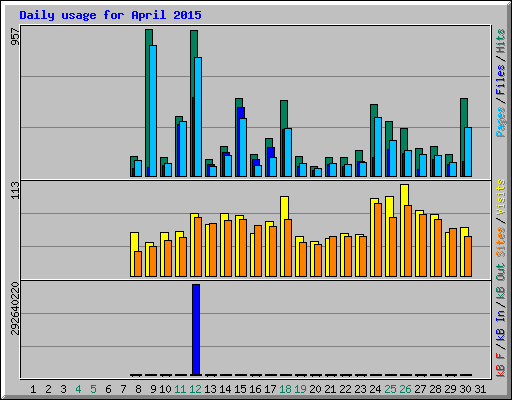The width and height of the screenshot is (512, 400).
Task: Click day 27 on the x-axis
Action: click(420, 389)
